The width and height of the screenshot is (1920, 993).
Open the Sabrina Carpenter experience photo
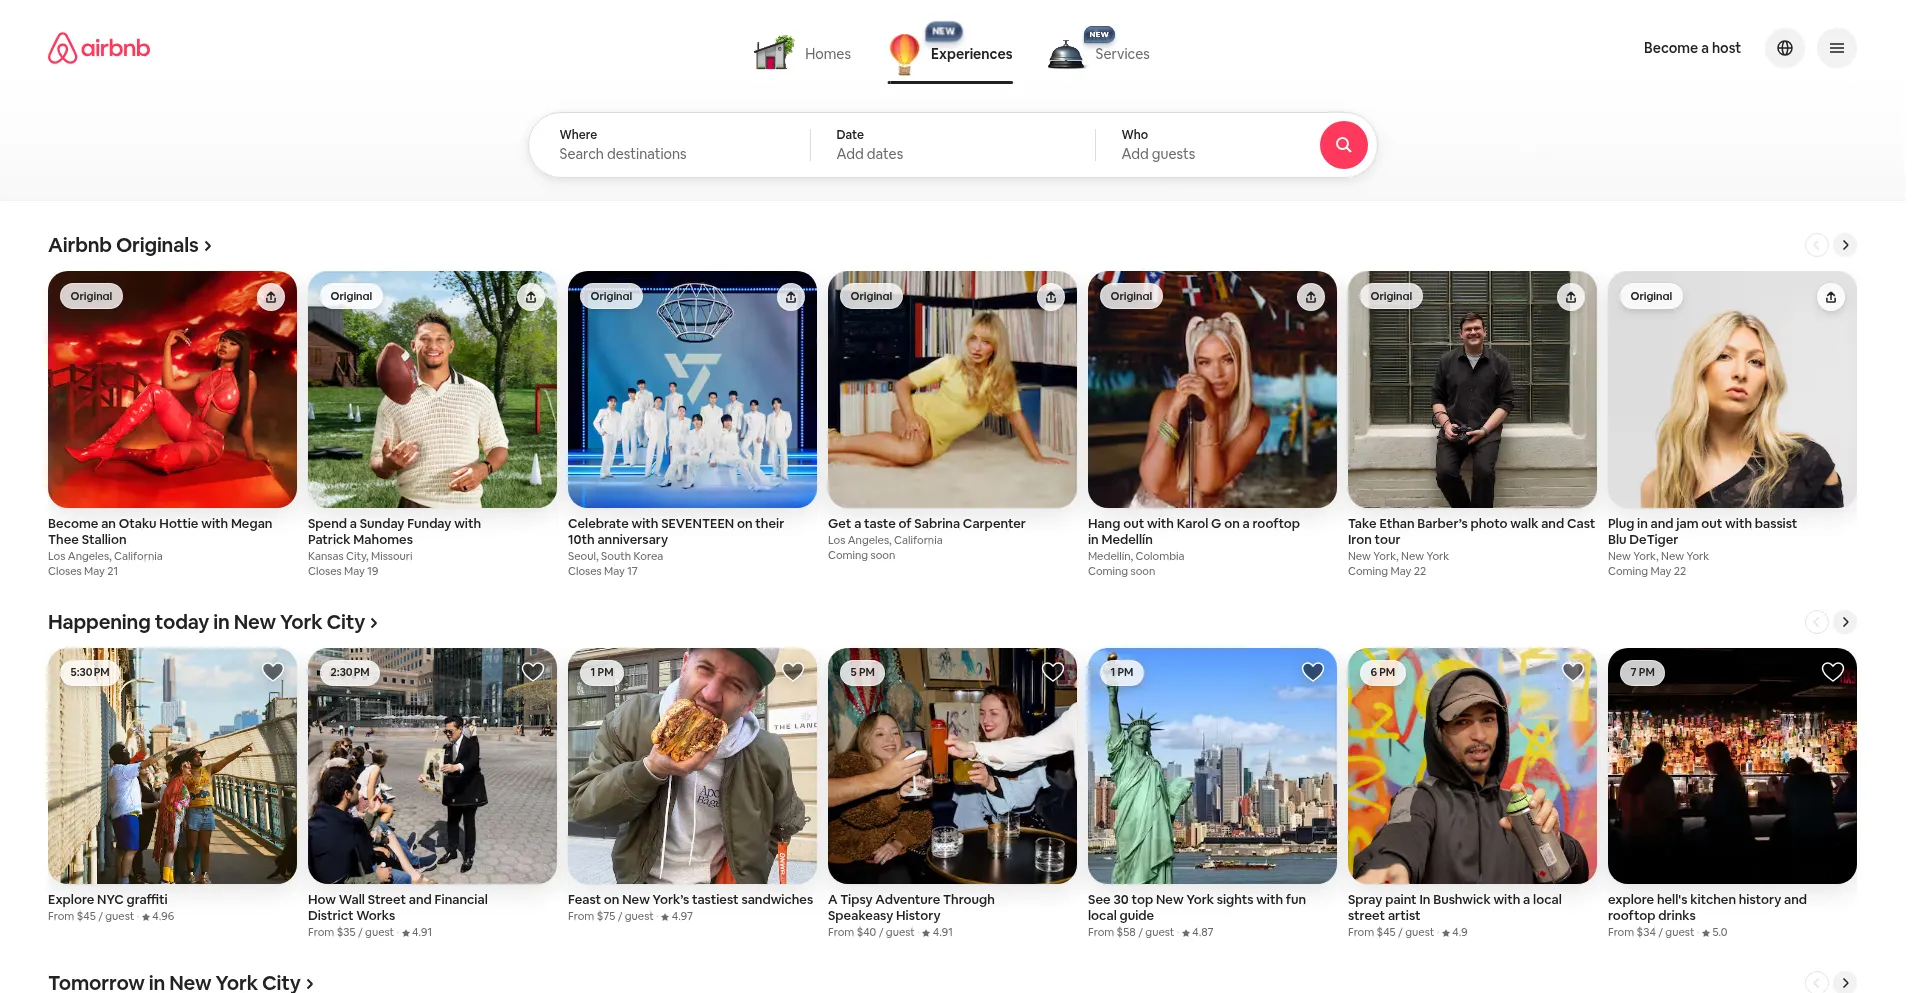click(952, 389)
